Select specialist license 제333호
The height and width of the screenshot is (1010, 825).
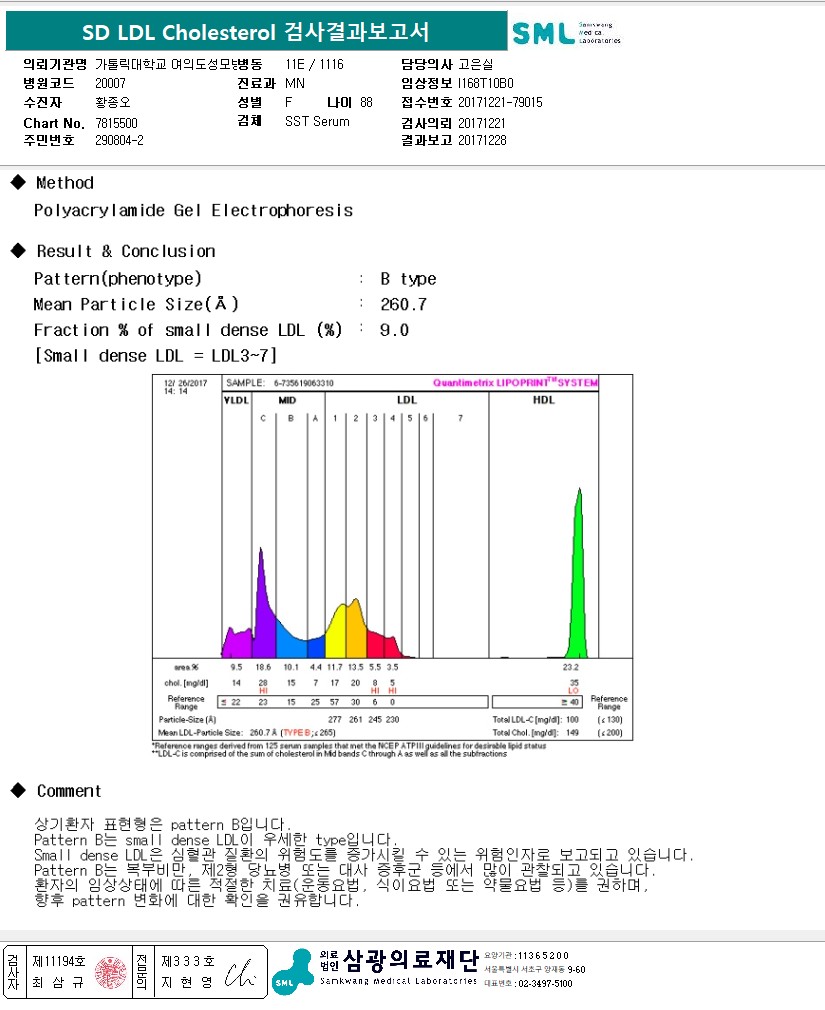pyautogui.click(x=187, y=961)
